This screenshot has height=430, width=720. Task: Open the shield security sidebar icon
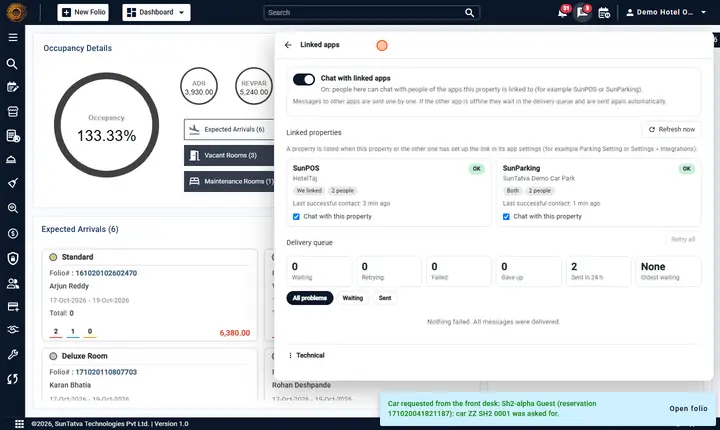point(13,258)
